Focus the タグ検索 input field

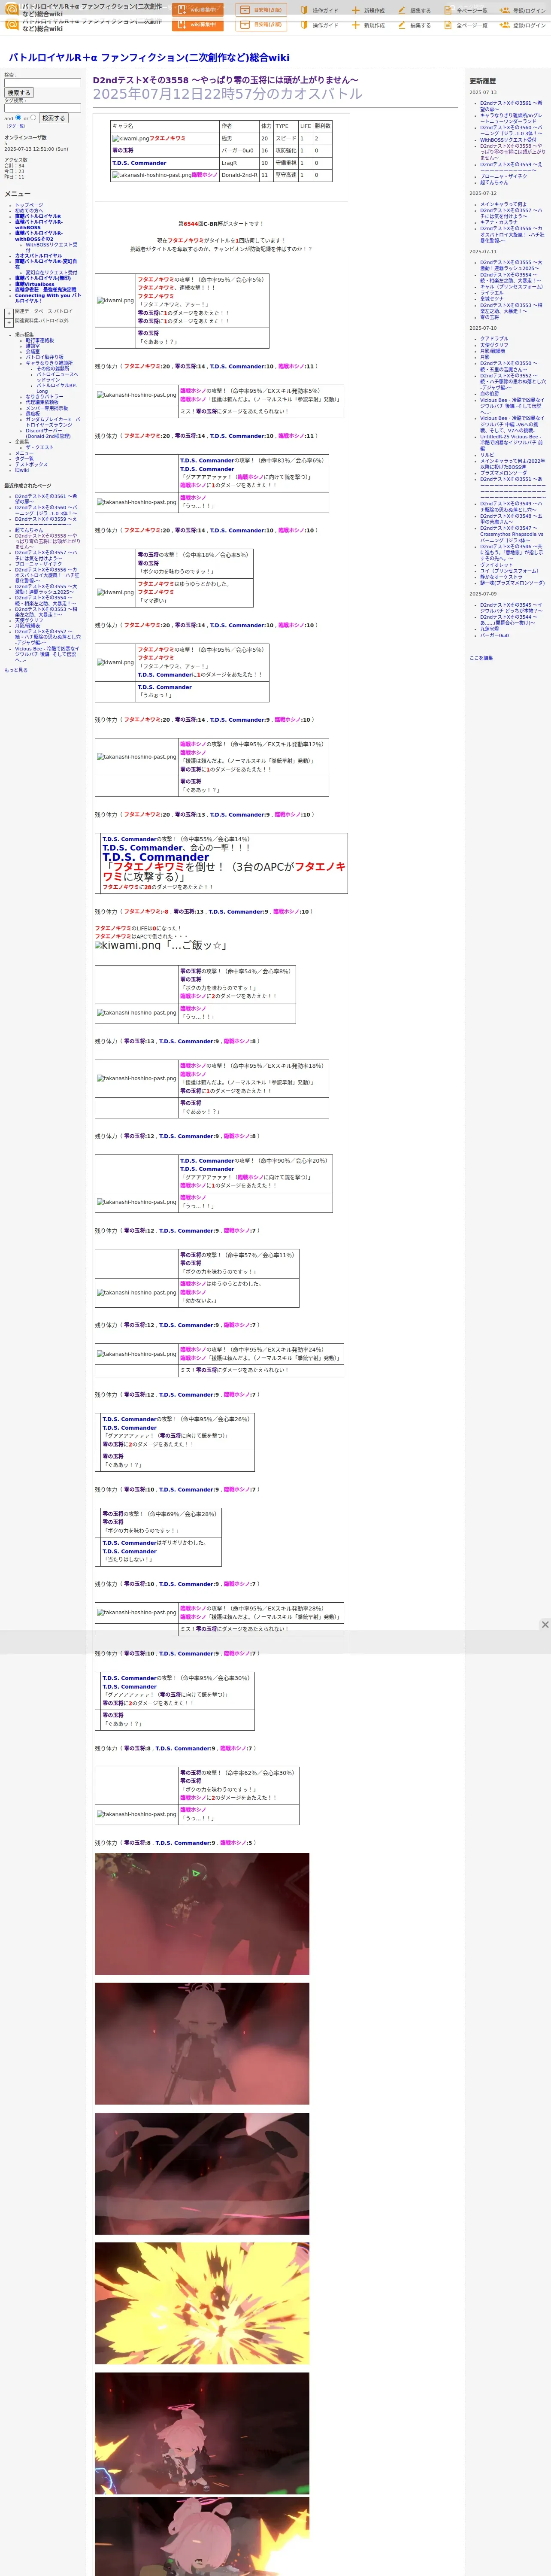(42, 108)
